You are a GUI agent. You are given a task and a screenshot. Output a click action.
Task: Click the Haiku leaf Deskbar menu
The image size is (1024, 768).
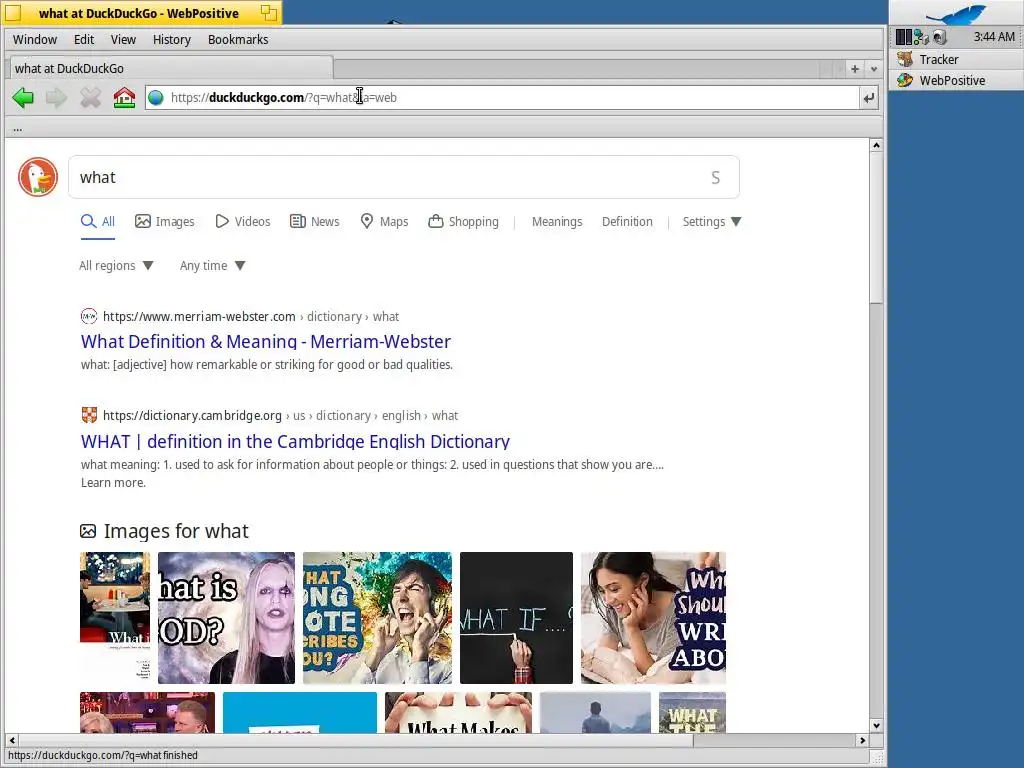pos(956,14)
